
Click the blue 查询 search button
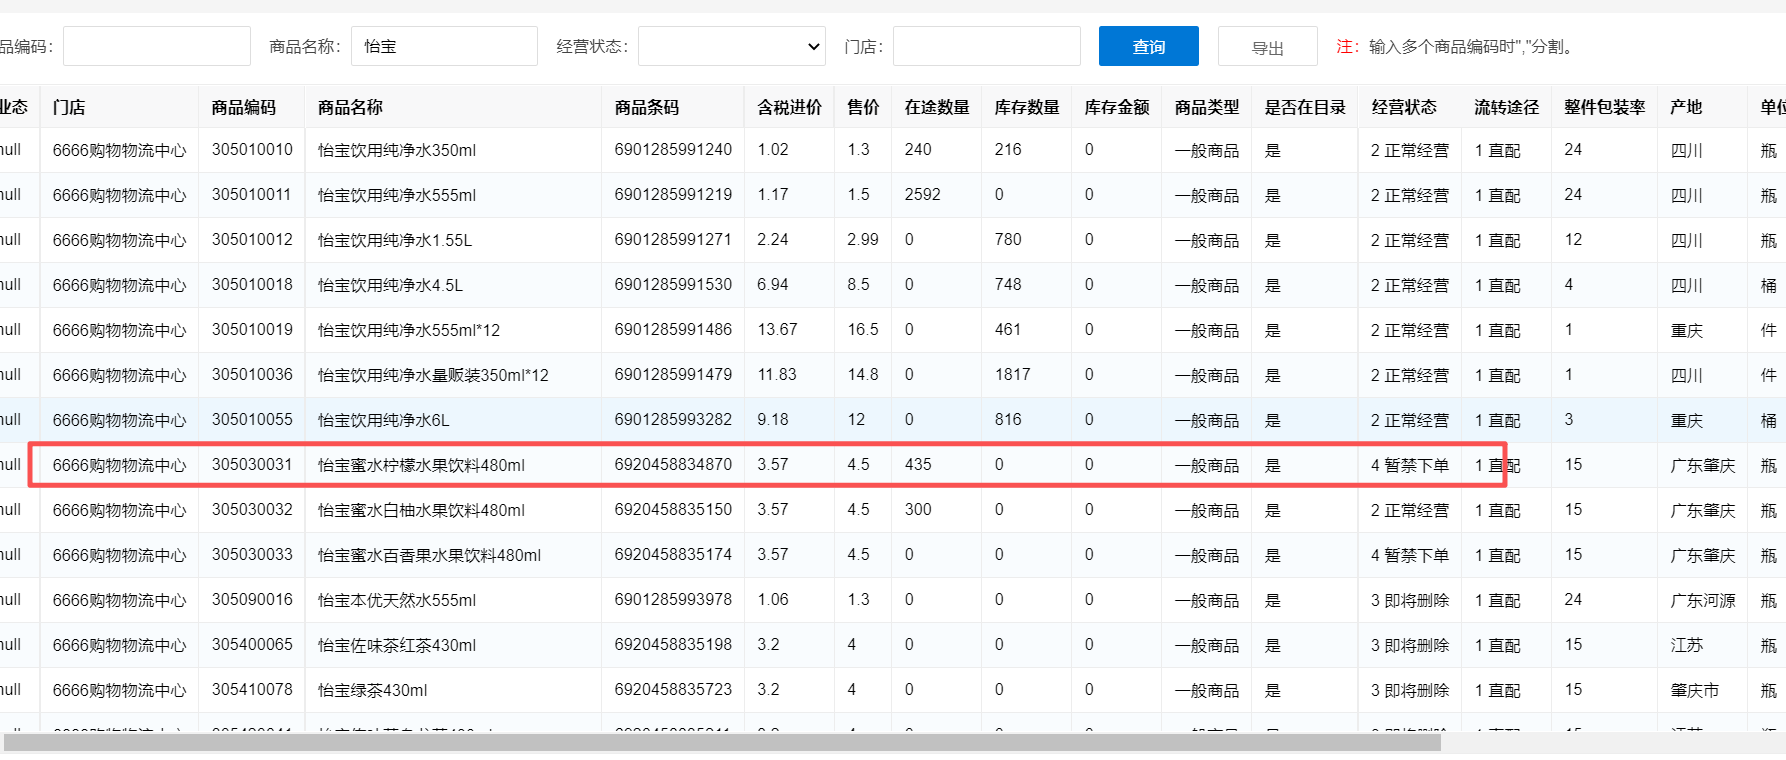point(1148,47)
